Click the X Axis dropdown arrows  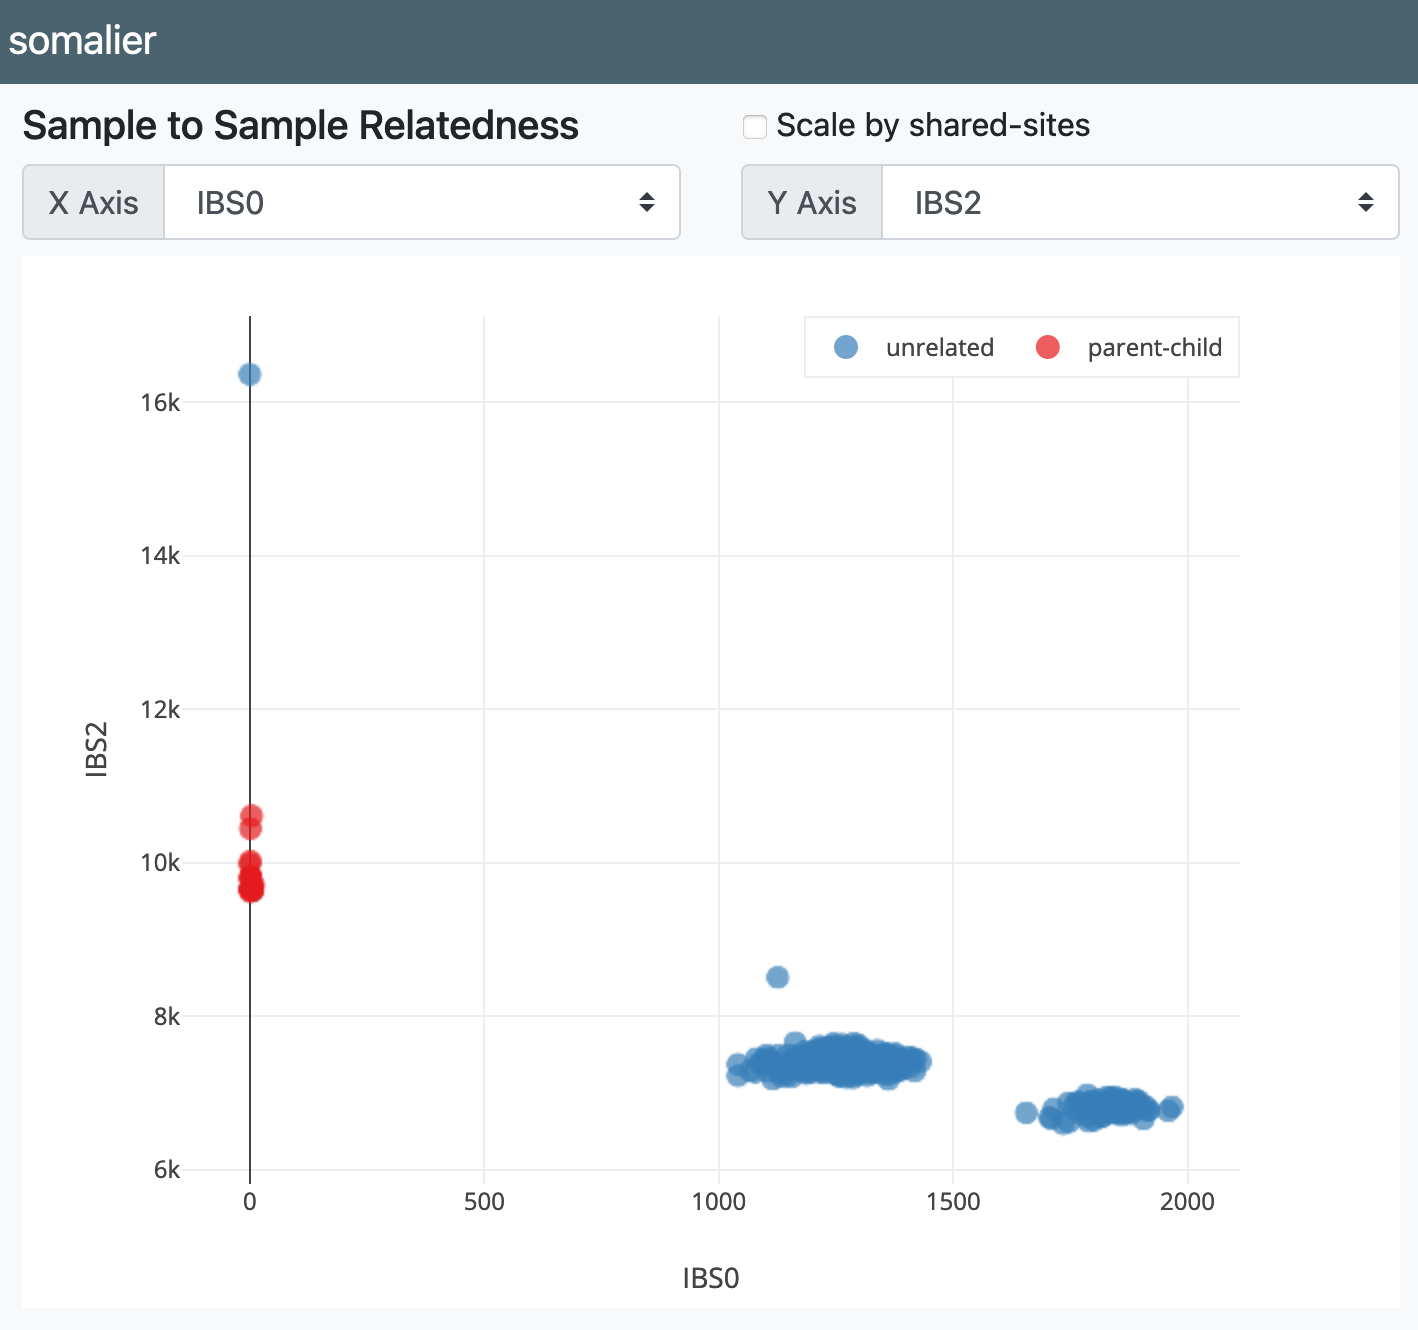[x=647, y=203]
